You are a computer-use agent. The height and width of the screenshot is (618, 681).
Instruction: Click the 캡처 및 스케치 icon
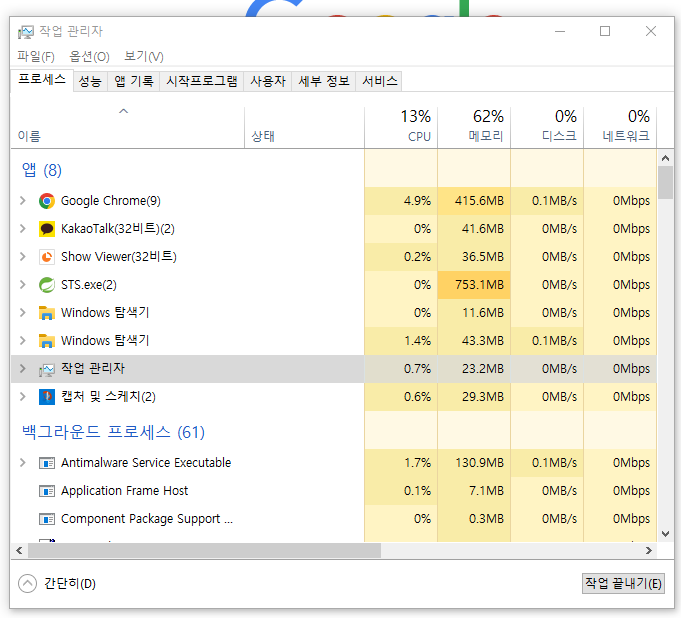(x=46, y=397)
